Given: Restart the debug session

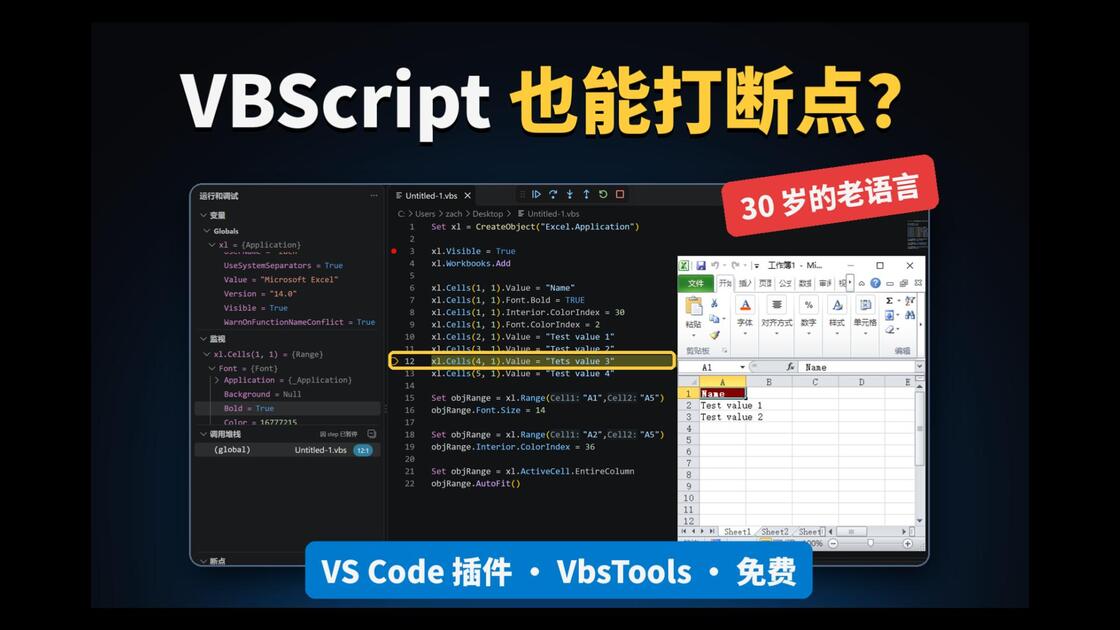Looking at the screenshot, I should tap(603, 194).
